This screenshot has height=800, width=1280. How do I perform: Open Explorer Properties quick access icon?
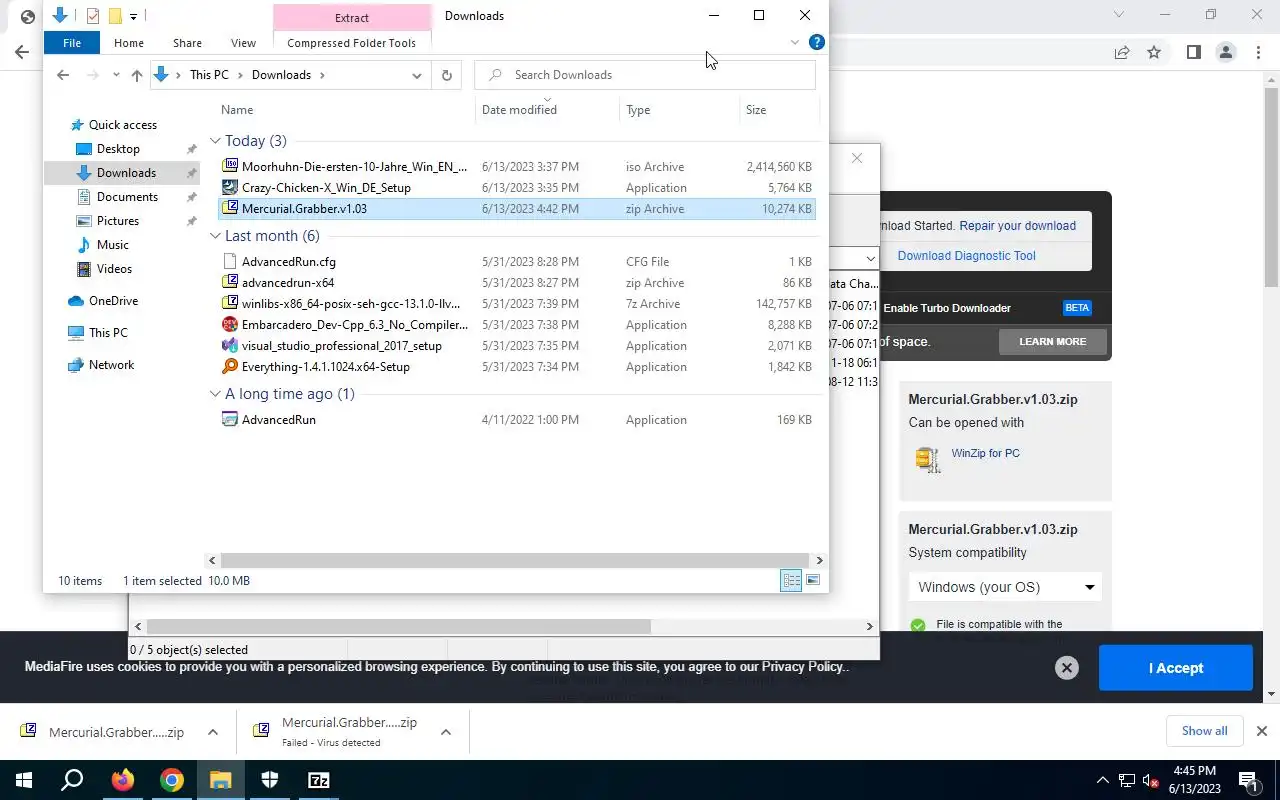(x=93, y=15)
